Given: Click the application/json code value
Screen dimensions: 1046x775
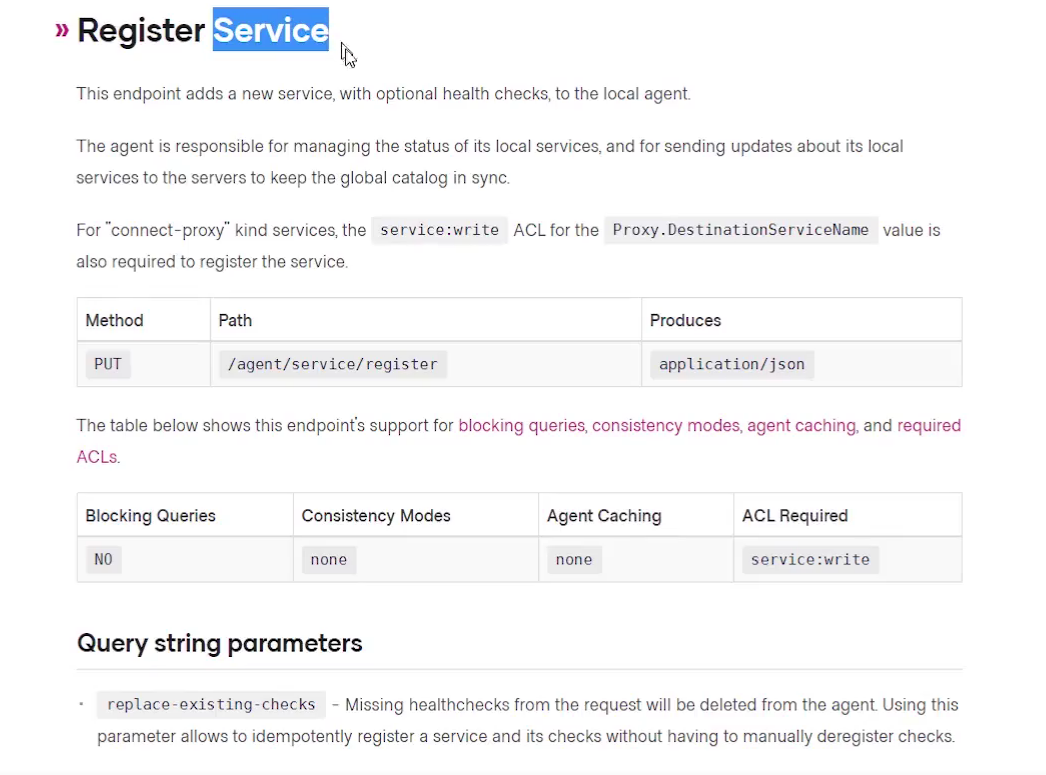Looking at the screenshot, I should [732, 364].
